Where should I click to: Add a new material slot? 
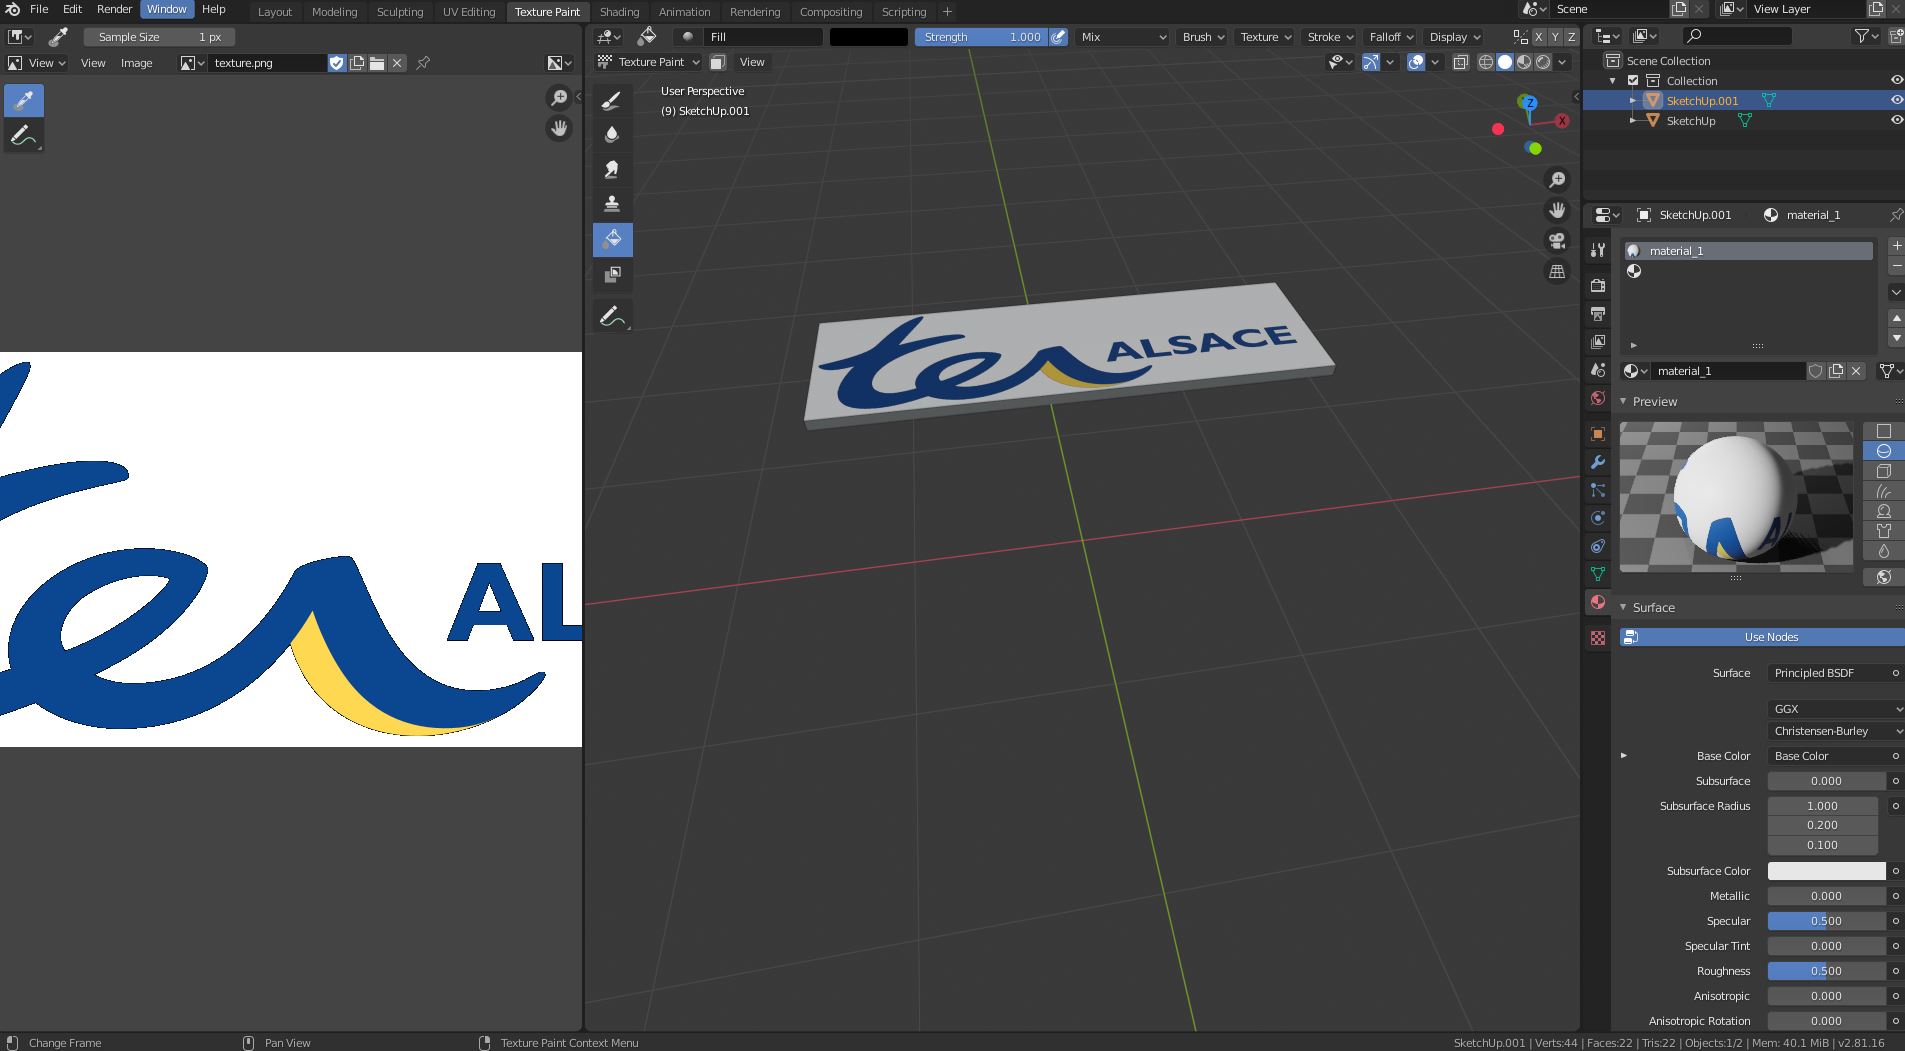pos(1896,246)
